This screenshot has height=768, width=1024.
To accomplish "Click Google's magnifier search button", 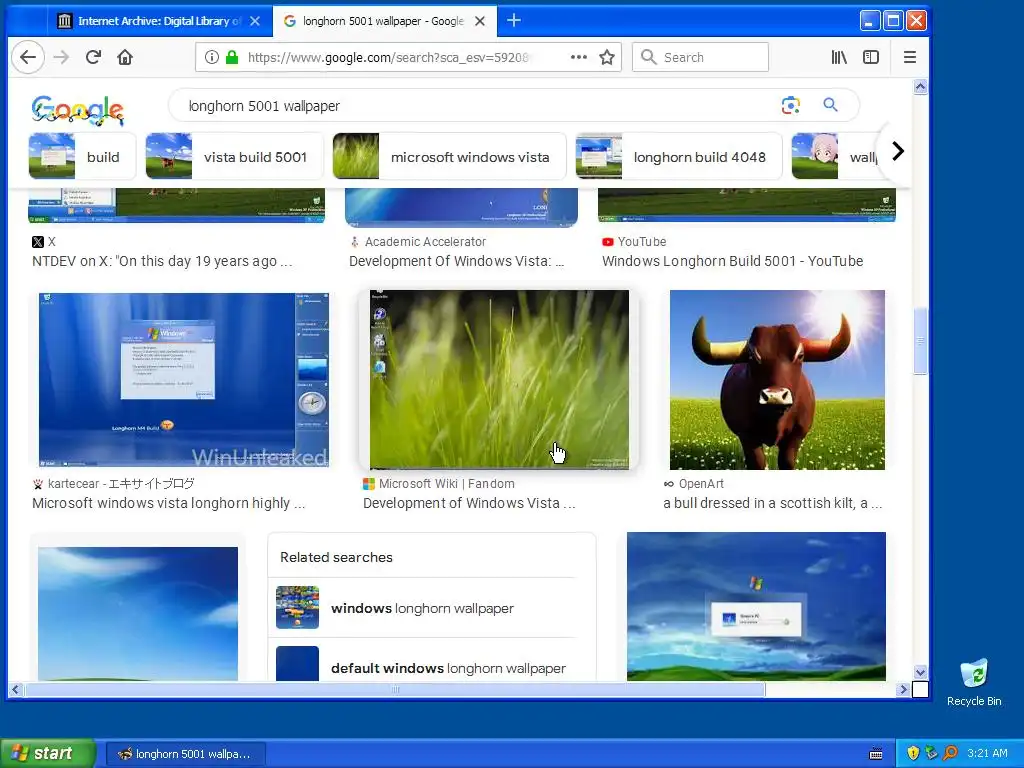I will pyautogui.click(x=830, y=104).
